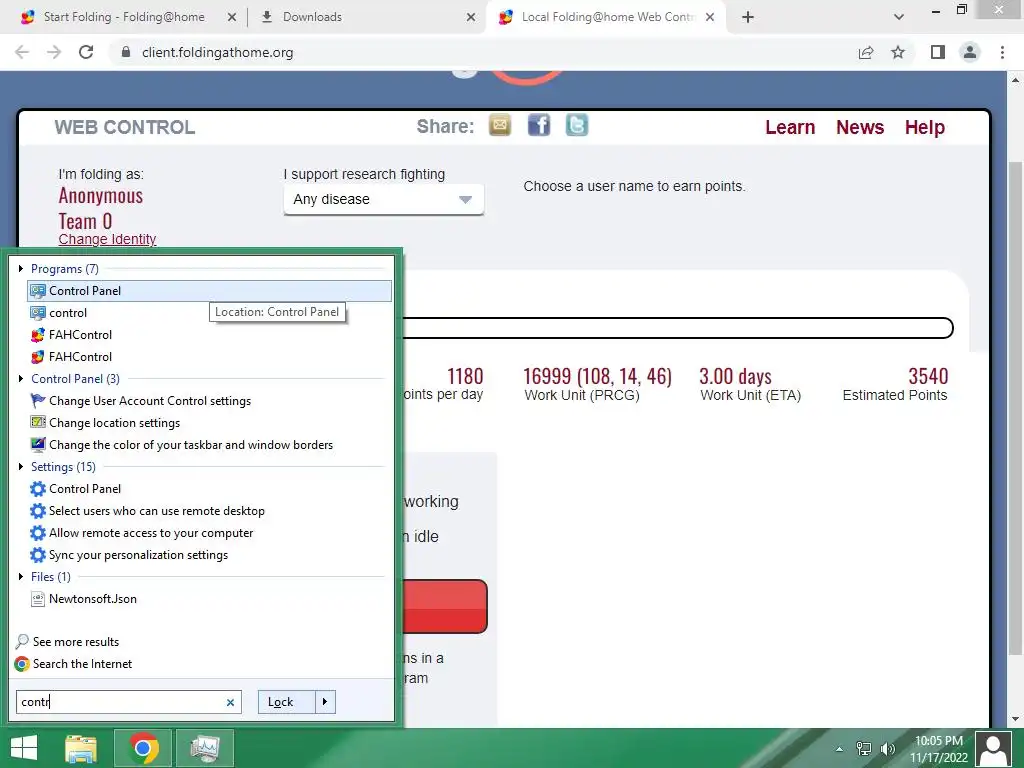Share on Facebook icon
This screenshot has height=768, width=1024.
539,125
